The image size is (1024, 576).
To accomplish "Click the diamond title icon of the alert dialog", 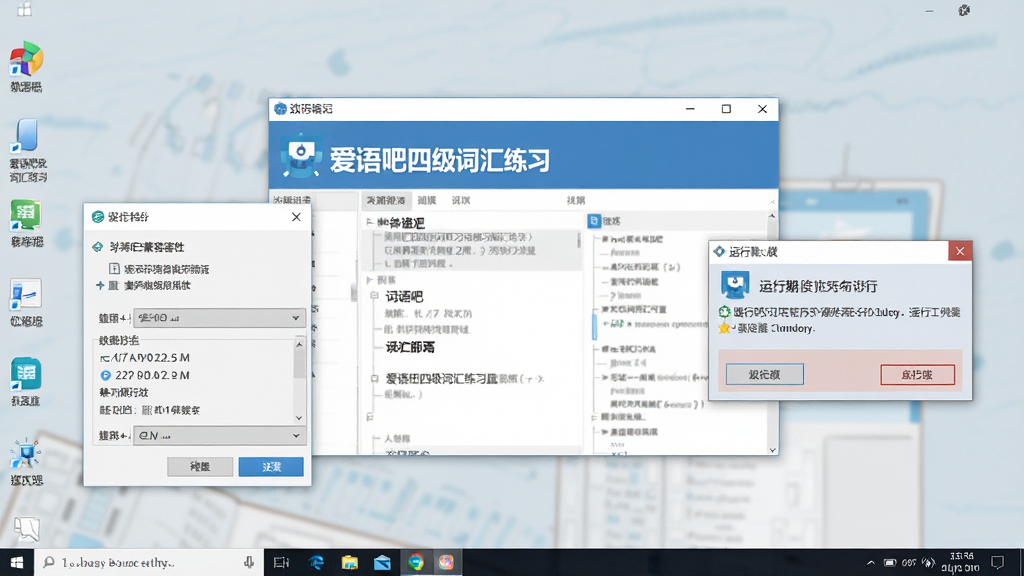I will [719, 251].
